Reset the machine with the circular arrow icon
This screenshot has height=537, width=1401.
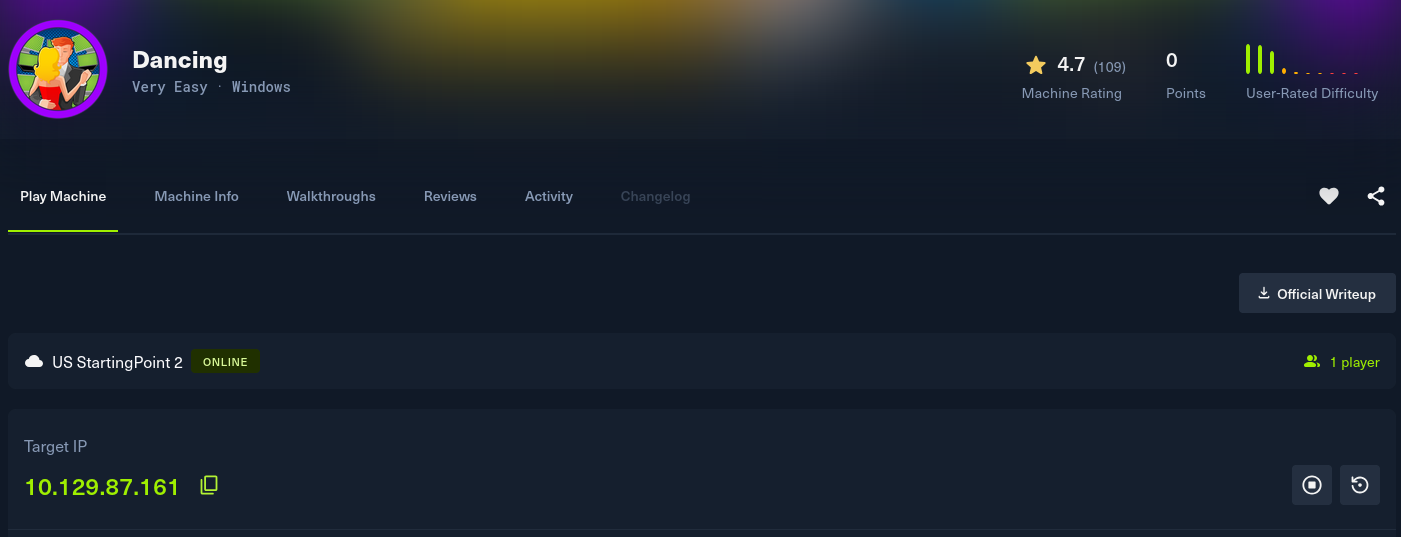pyautogui.click(x=1360, y=485)
